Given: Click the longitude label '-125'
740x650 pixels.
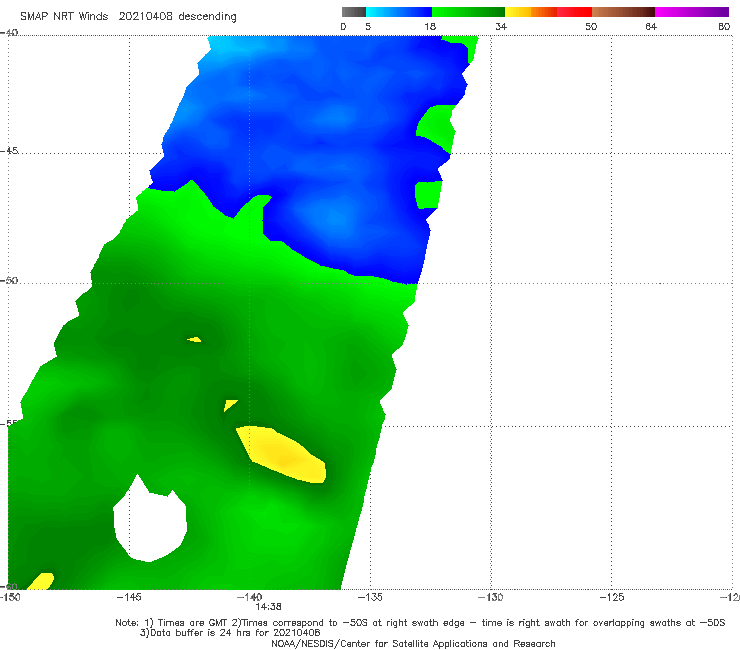Looking at the screenshot, I should (x=611, y=597).
